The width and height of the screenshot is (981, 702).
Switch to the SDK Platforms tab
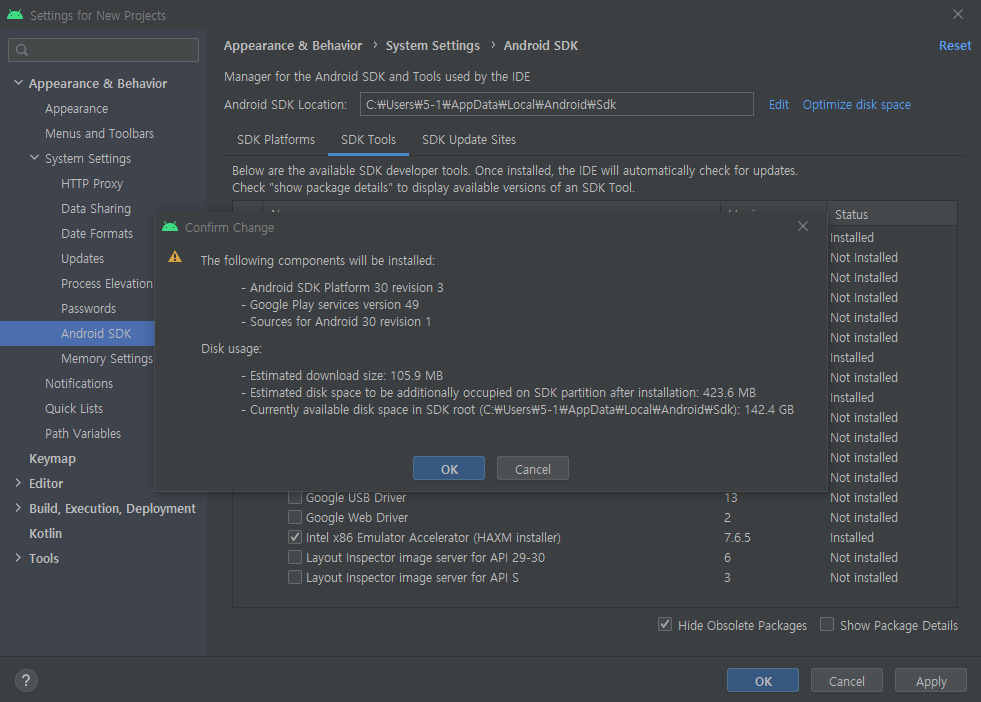tap(276, 140)
